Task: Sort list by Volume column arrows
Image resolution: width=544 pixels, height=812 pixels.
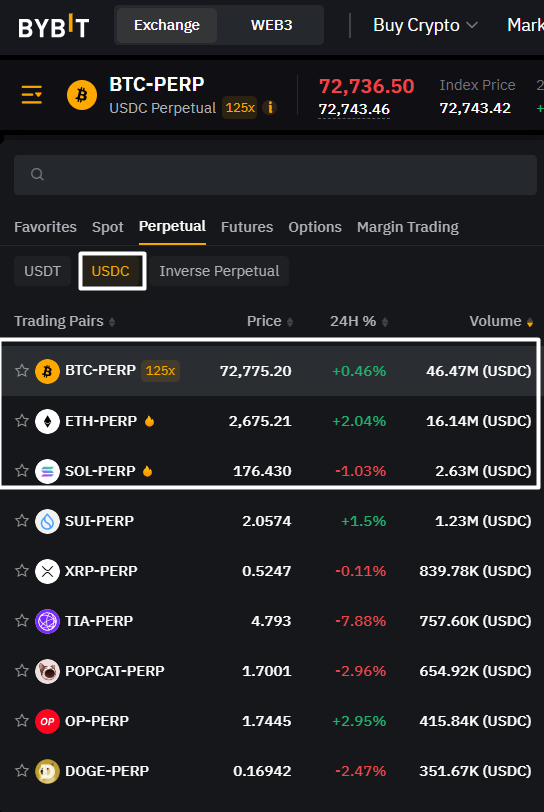Action: point(529,322)
